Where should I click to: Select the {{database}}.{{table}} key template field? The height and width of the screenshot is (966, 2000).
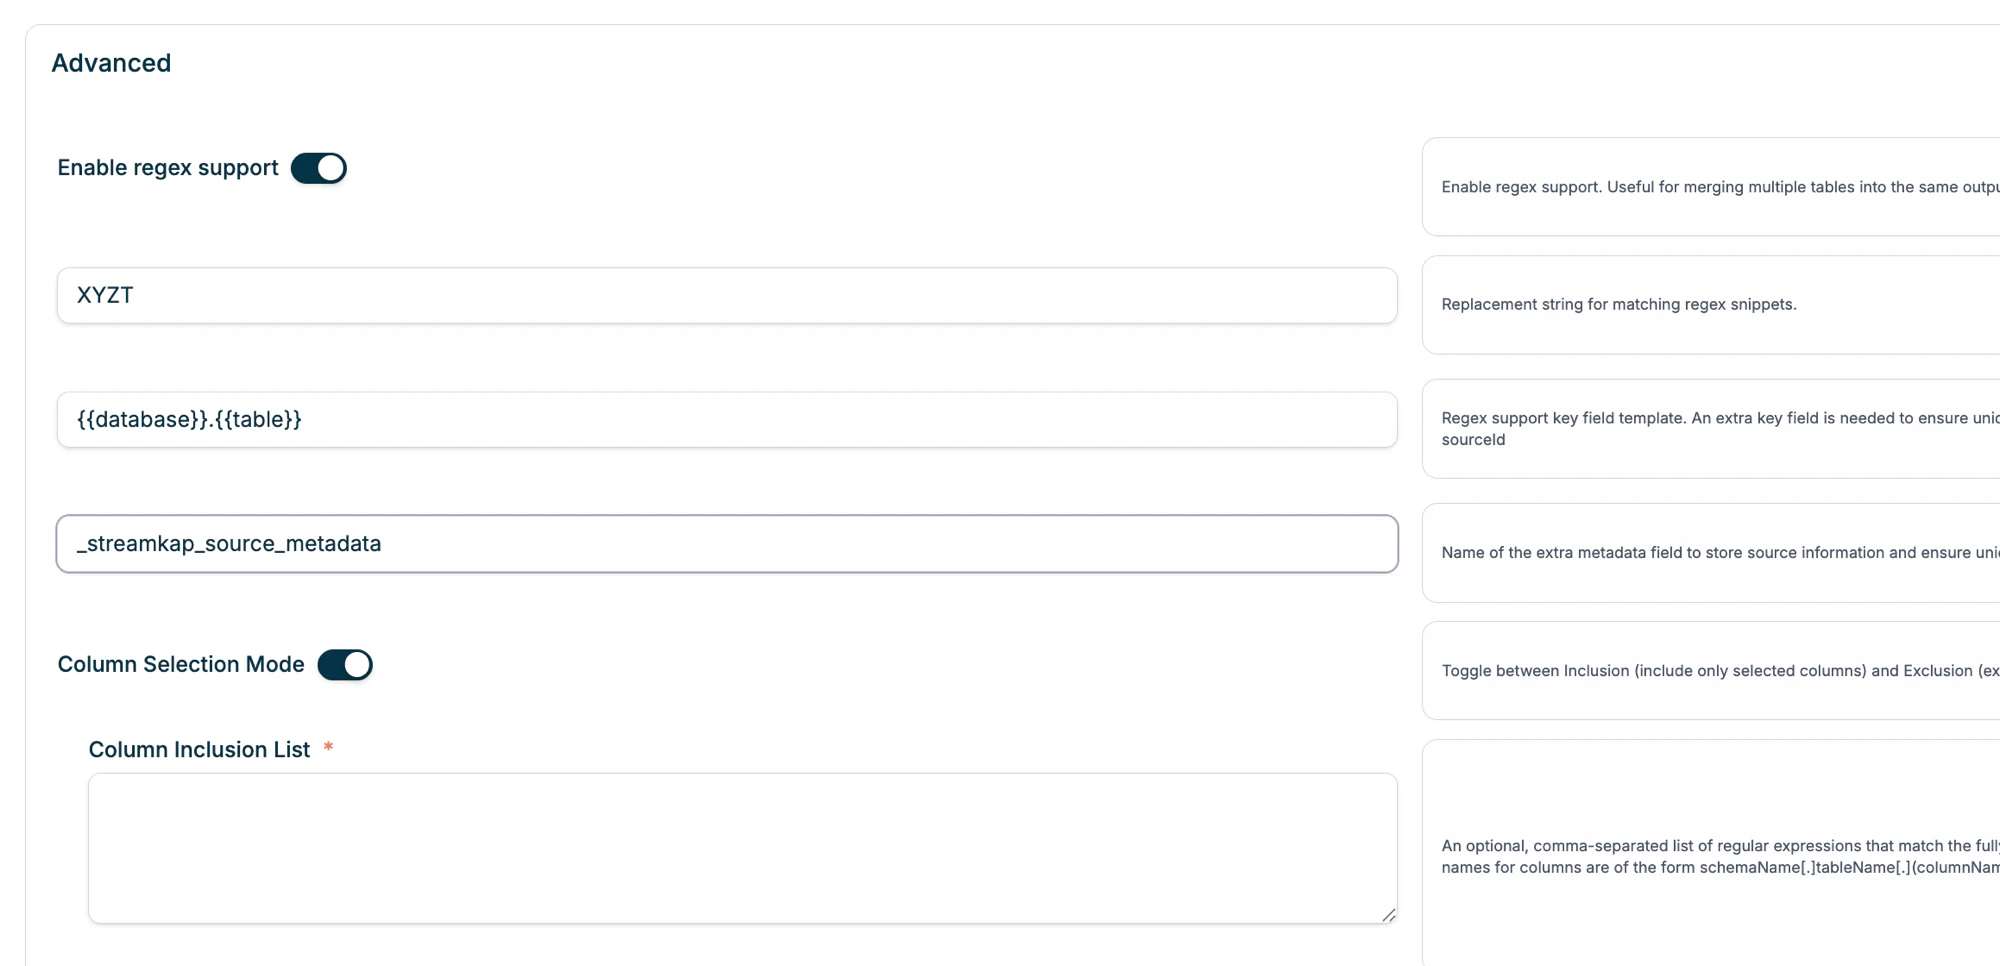727,420
